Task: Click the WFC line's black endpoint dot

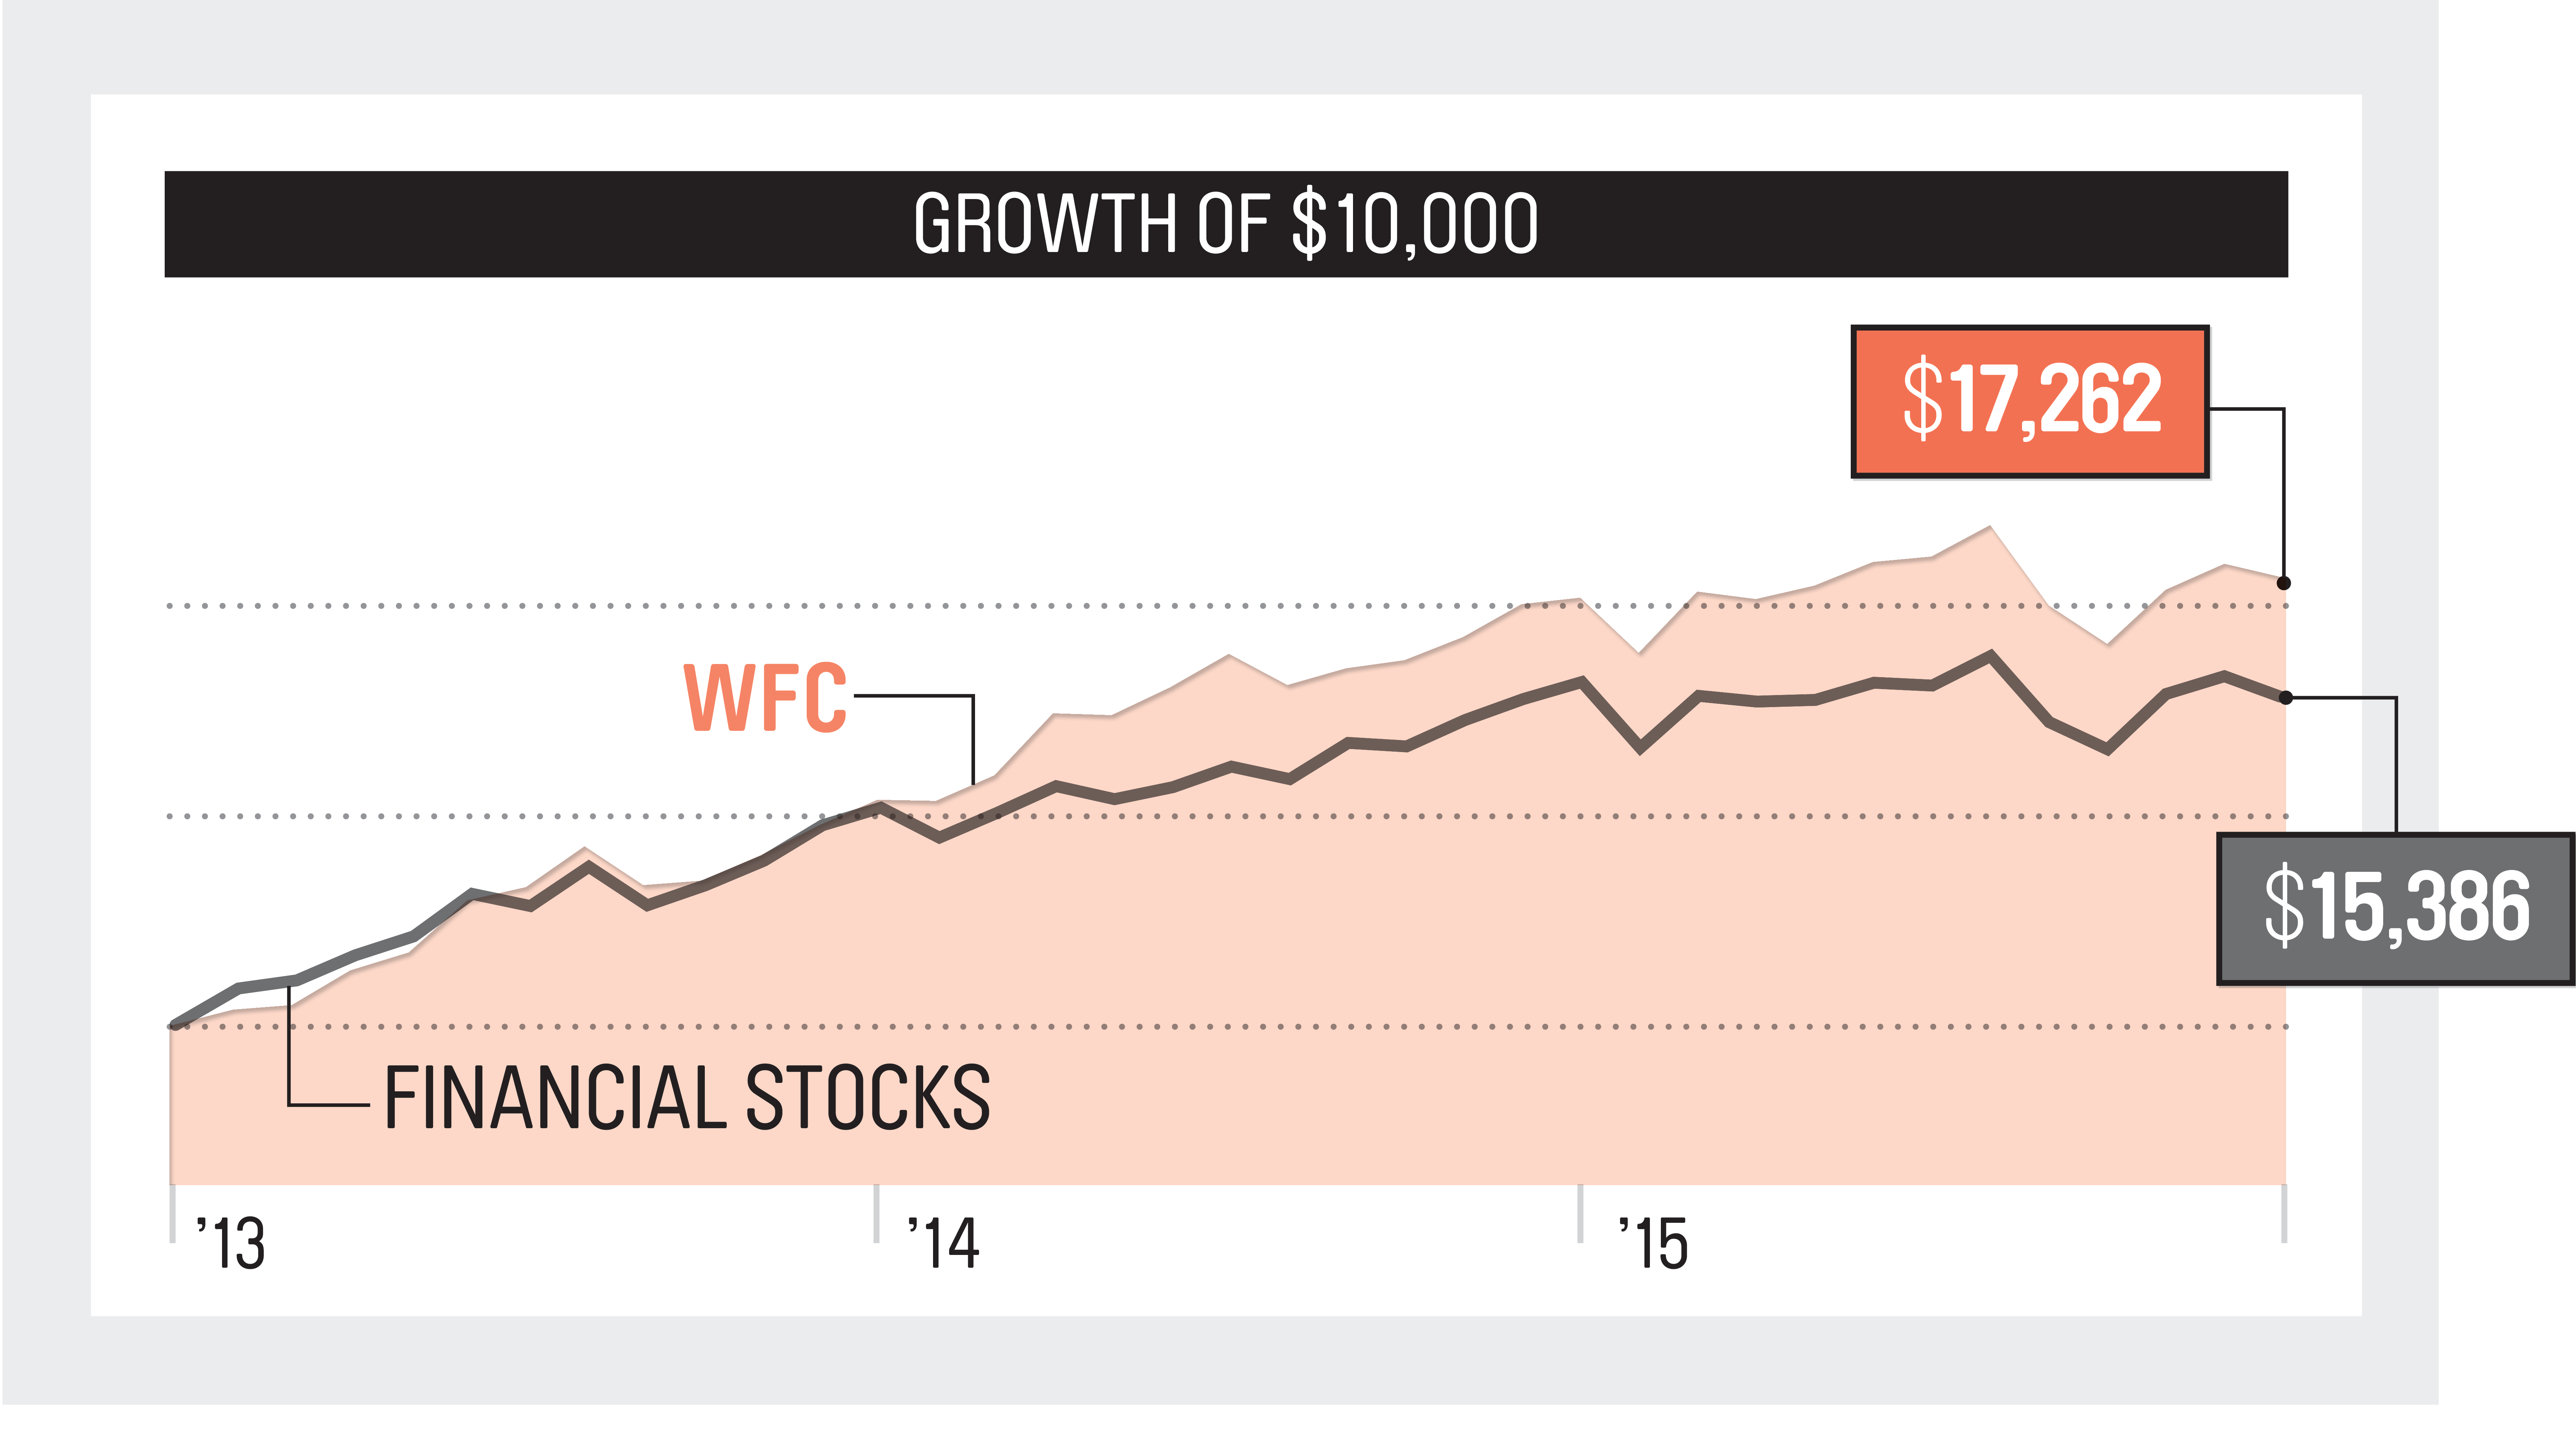Action: tap(2284, 583)
